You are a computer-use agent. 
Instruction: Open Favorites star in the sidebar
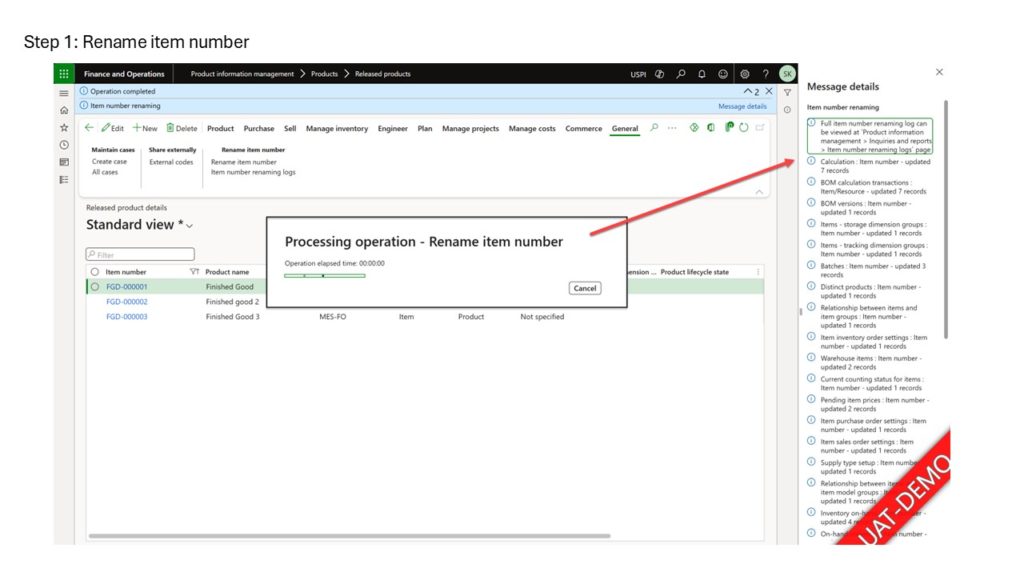[x=64, y=128]
